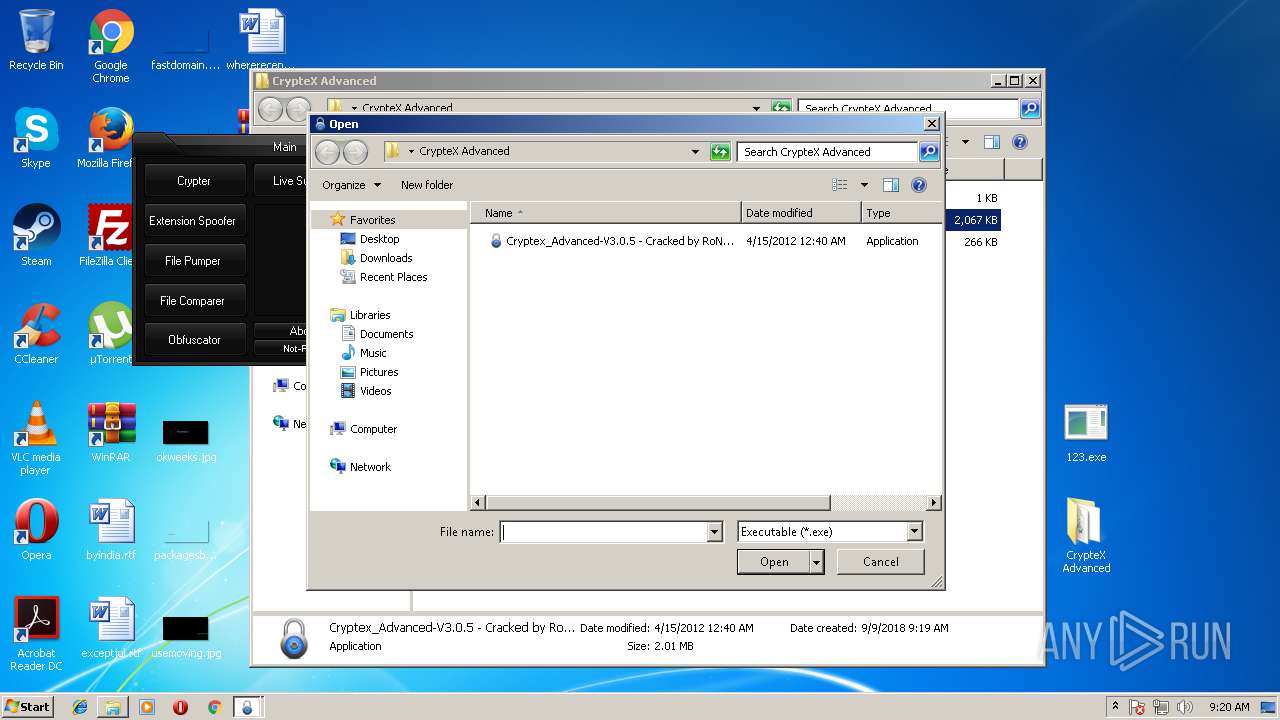1280x720 pixels.
Task: Open Acrobat Reader DC desktop icon
Action: tap(36, 635)
